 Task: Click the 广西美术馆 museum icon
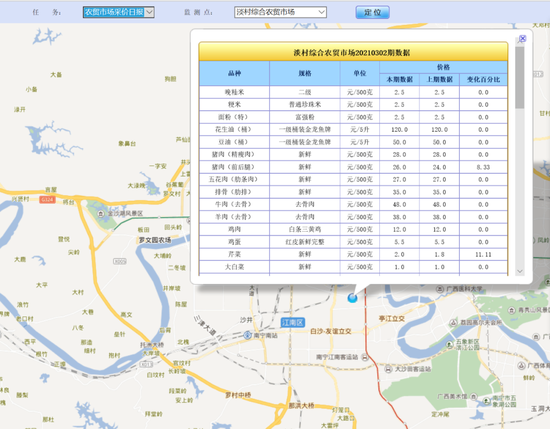474,396
